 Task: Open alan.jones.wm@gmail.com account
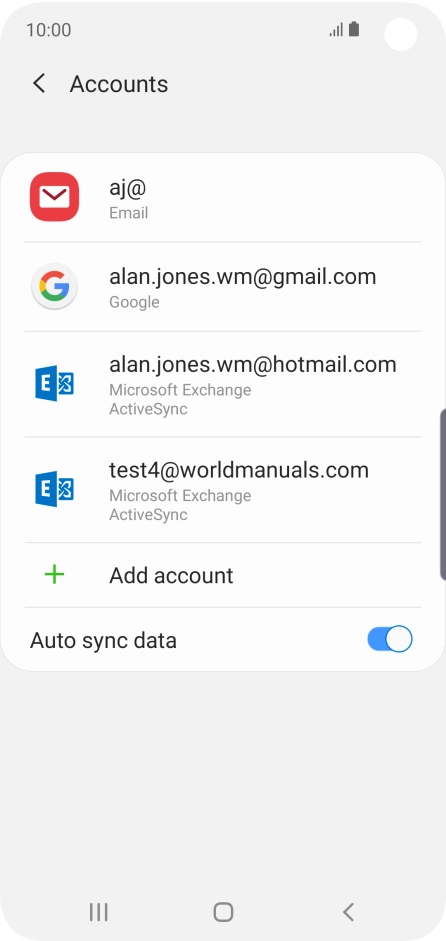(x=223, y=287)
